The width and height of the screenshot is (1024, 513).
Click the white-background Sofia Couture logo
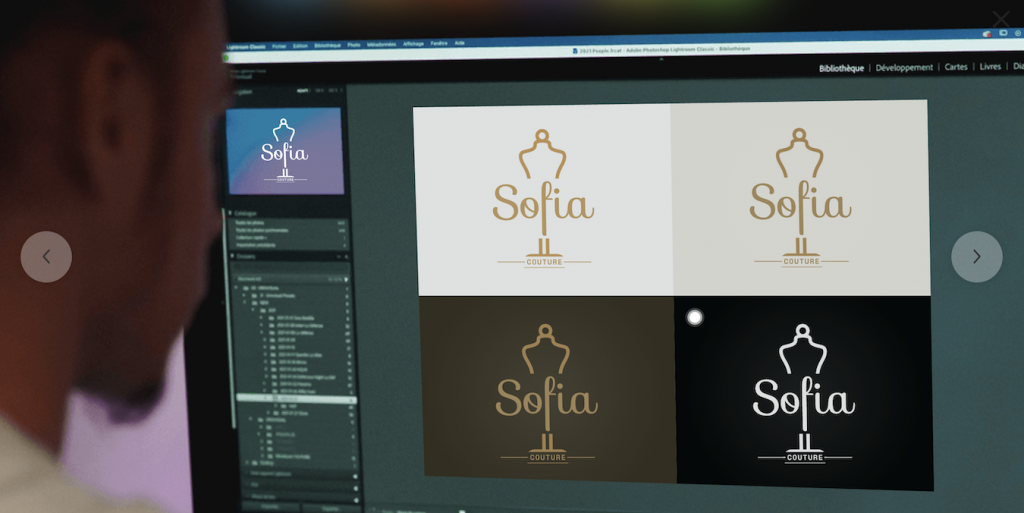pyautogui.click(x=543, y=200)
